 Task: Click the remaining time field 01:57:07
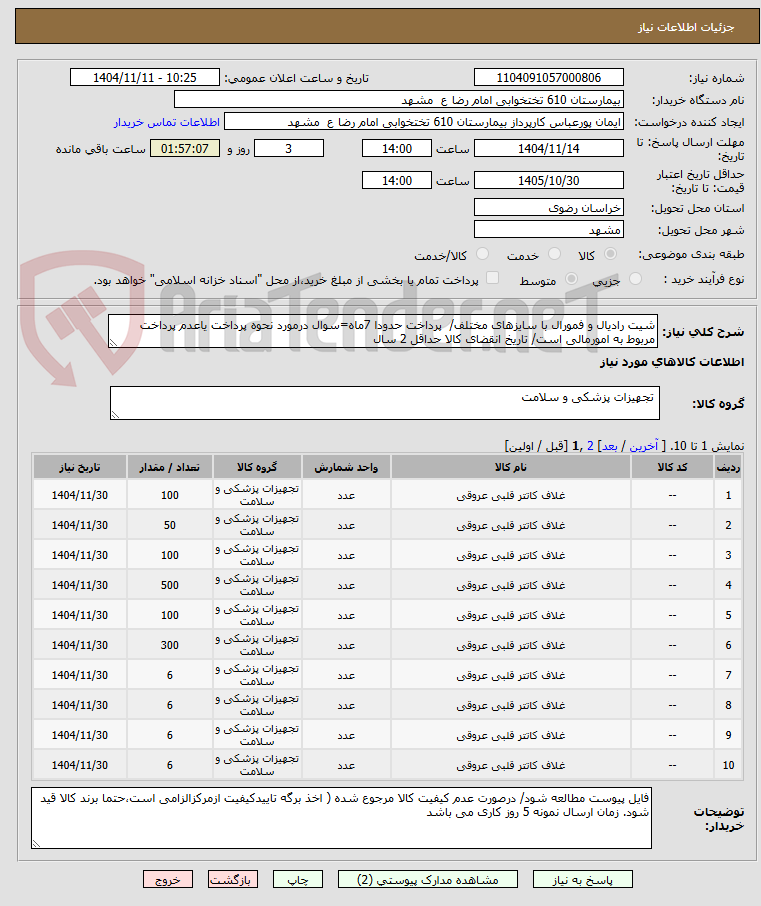point(185,148)
